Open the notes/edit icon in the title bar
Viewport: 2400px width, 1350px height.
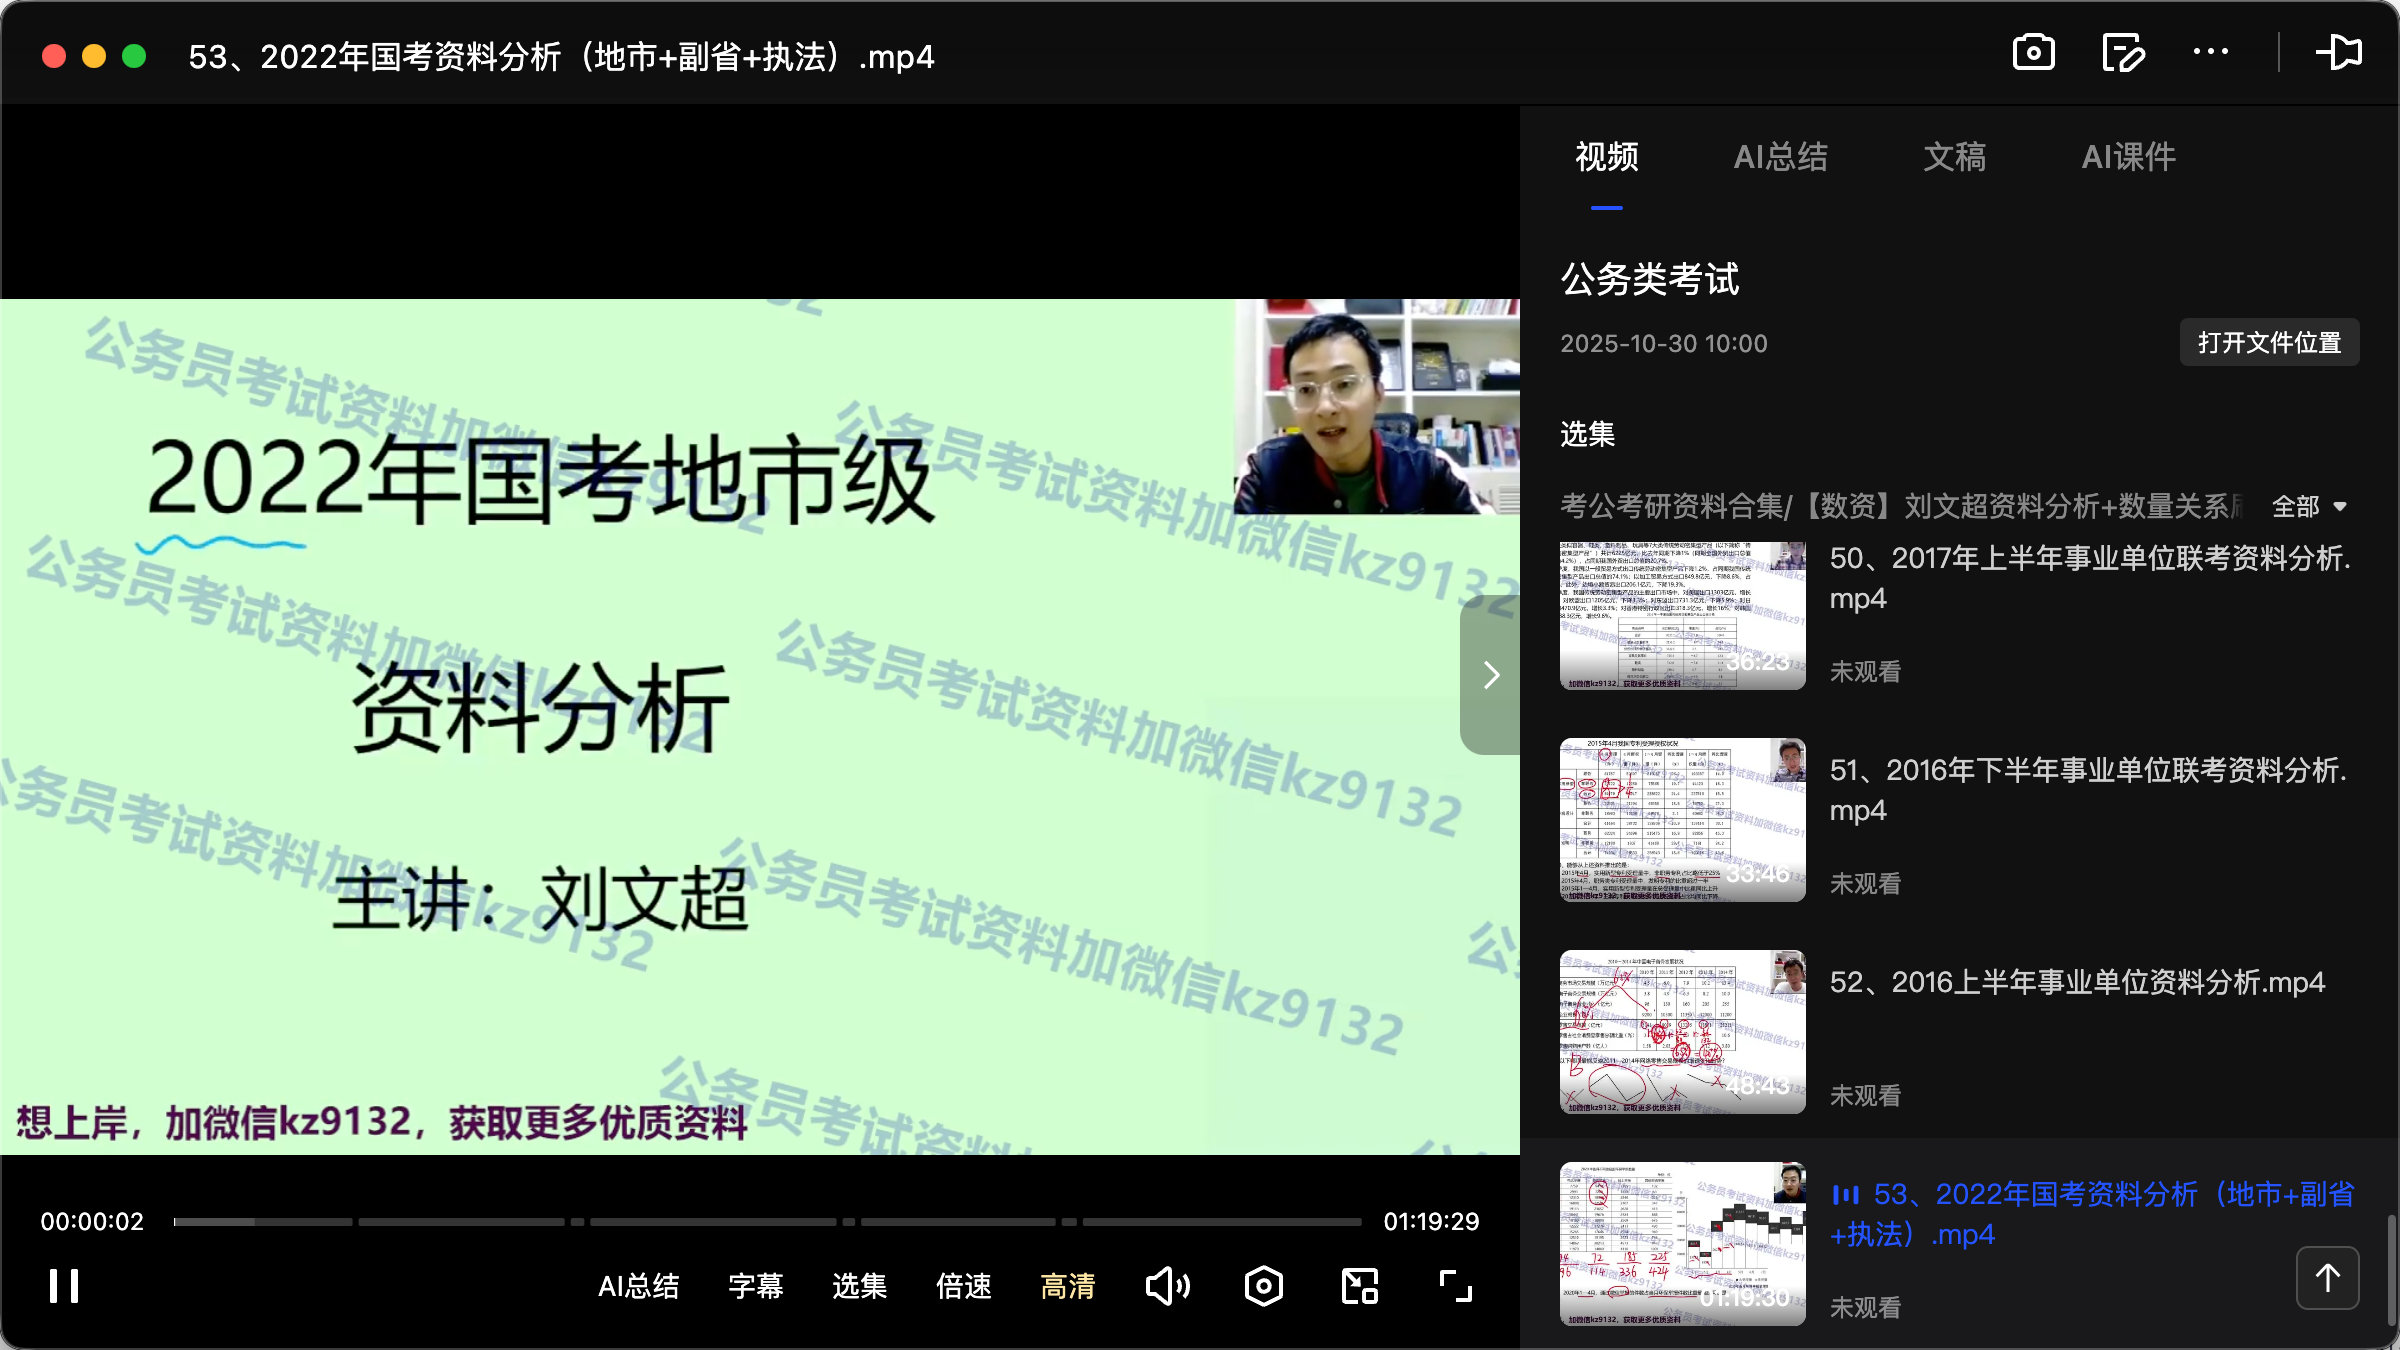[x=2123, y=52]
